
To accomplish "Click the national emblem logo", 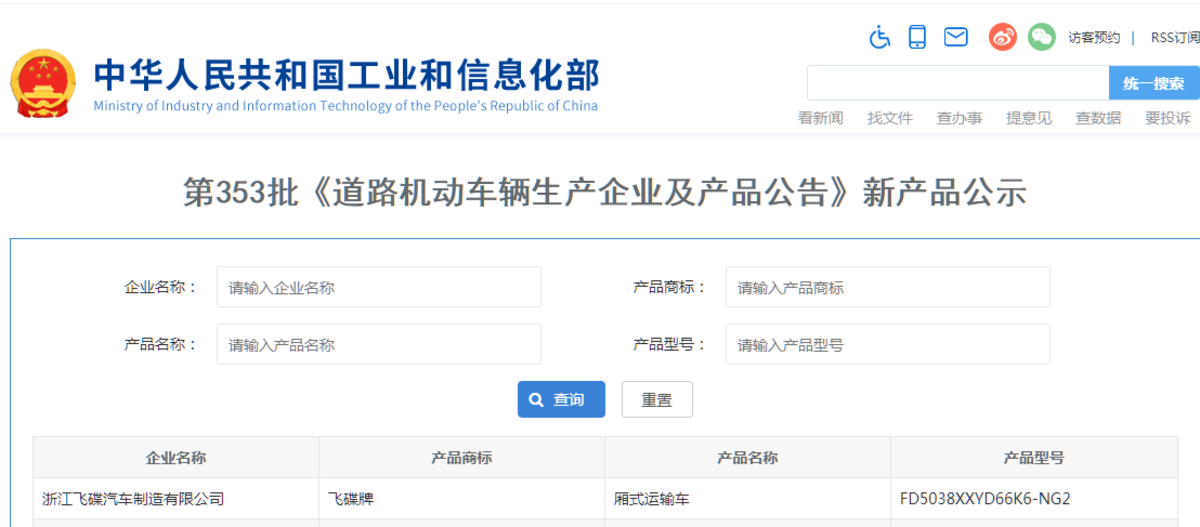I will (43, 82).
